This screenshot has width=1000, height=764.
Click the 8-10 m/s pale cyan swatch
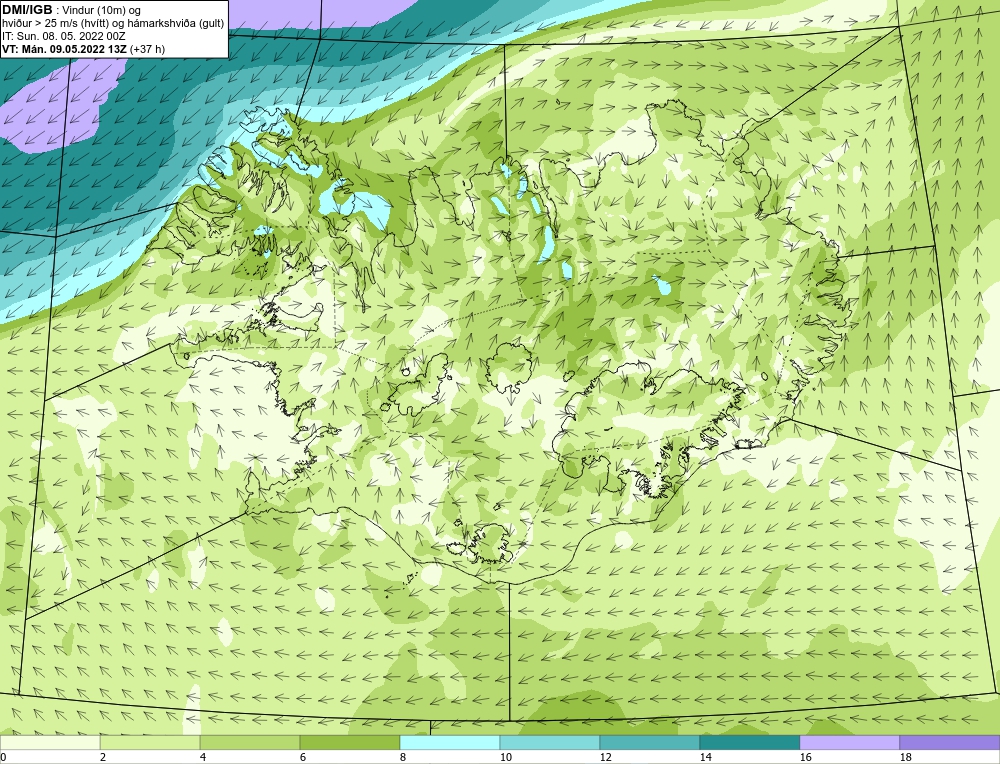coord(450,742)
